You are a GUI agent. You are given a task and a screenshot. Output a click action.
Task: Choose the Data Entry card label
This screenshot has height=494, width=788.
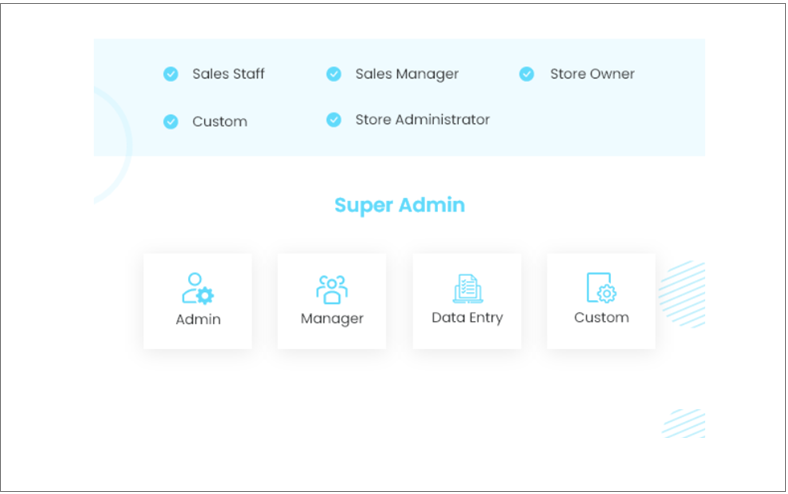point(467,318)
